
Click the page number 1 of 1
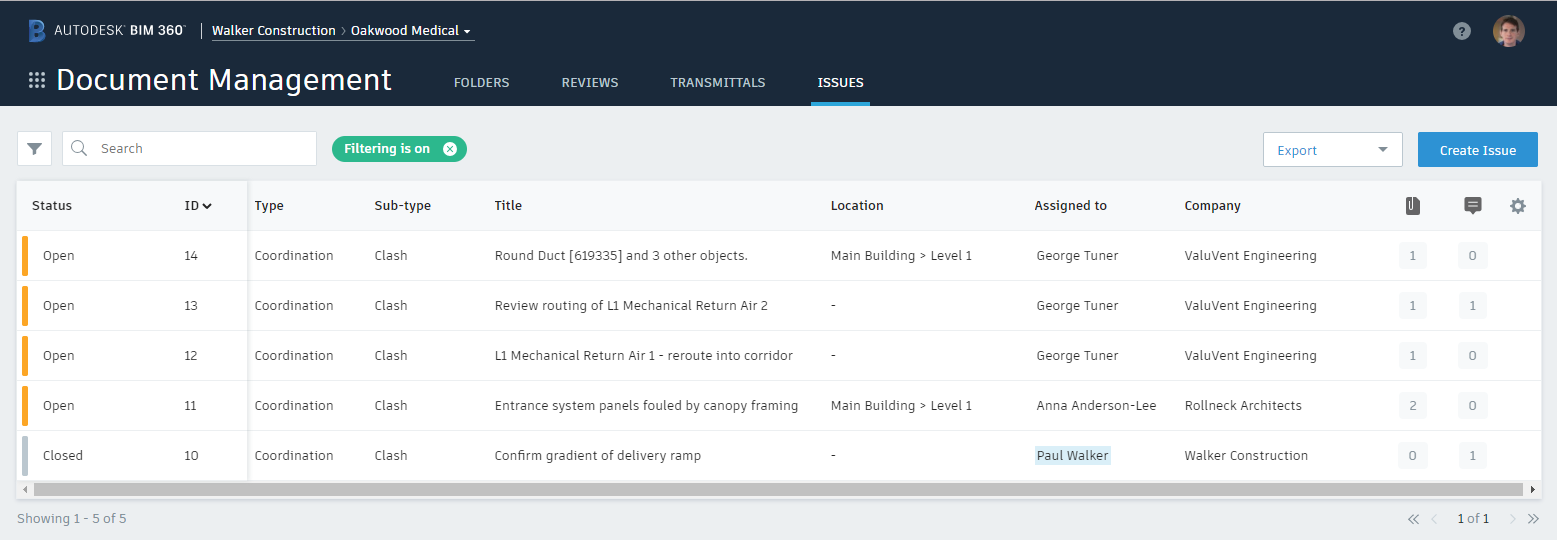coord(1473,519)
